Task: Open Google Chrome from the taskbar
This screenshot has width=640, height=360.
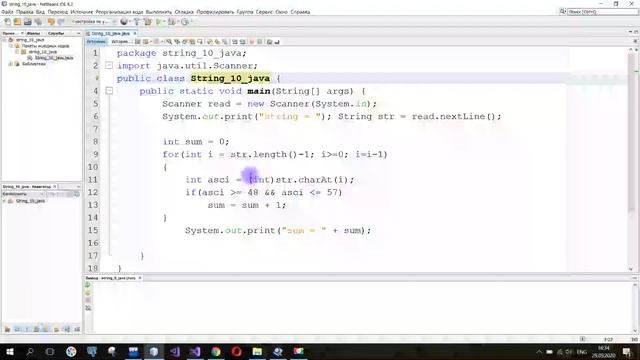Action: [216, 351]
